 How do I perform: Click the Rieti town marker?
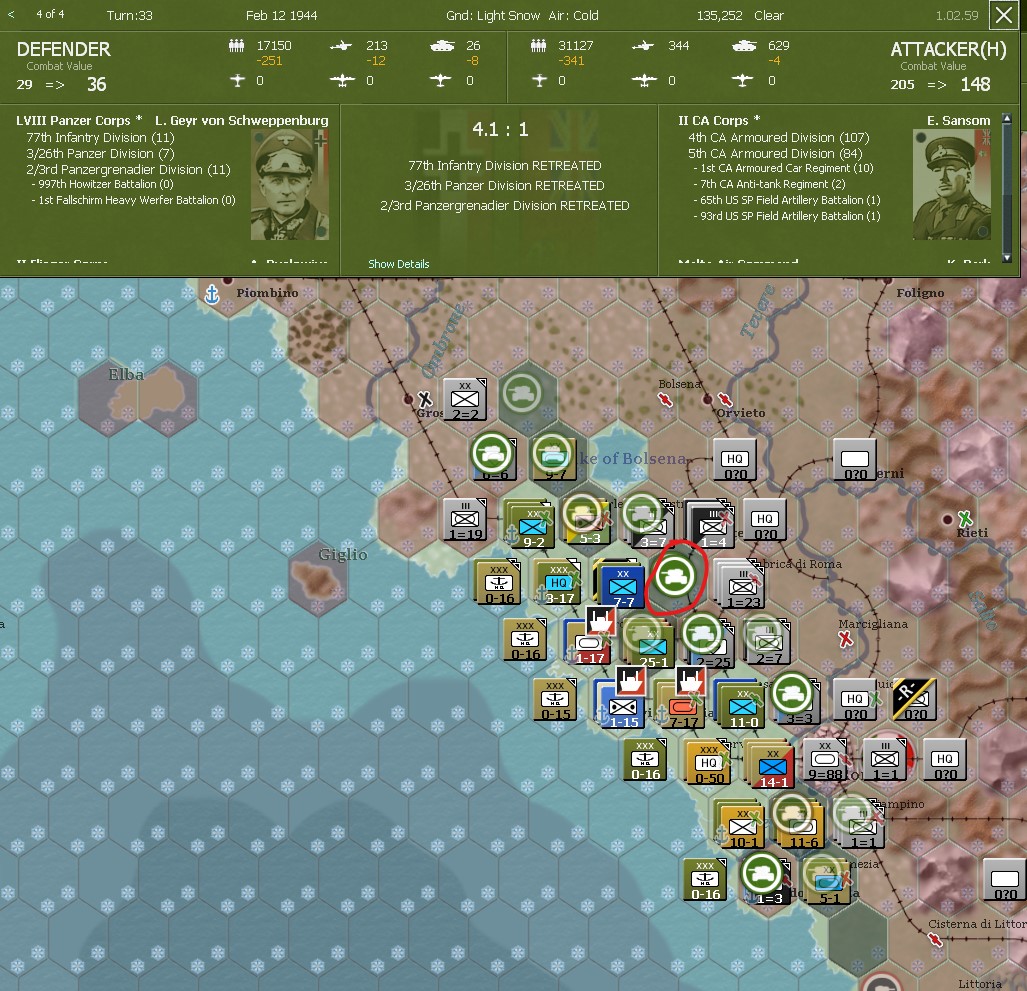[x=947, y=519]
